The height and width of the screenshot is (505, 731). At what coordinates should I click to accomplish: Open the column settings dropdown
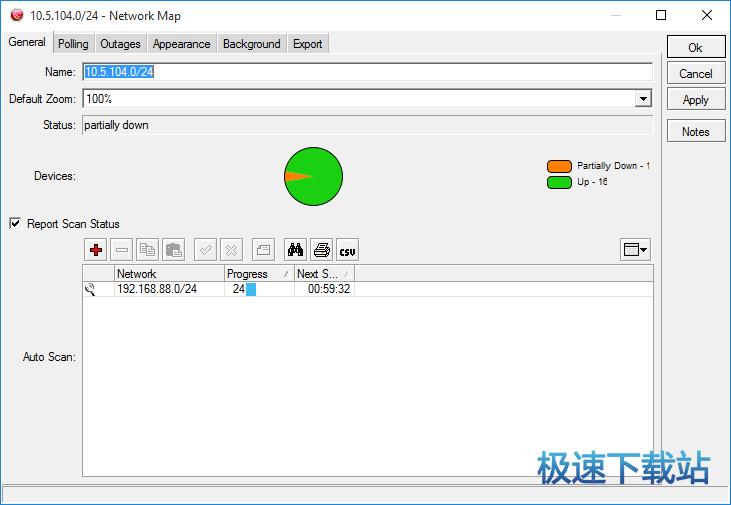pyautogui.click(x=635, y=250)
